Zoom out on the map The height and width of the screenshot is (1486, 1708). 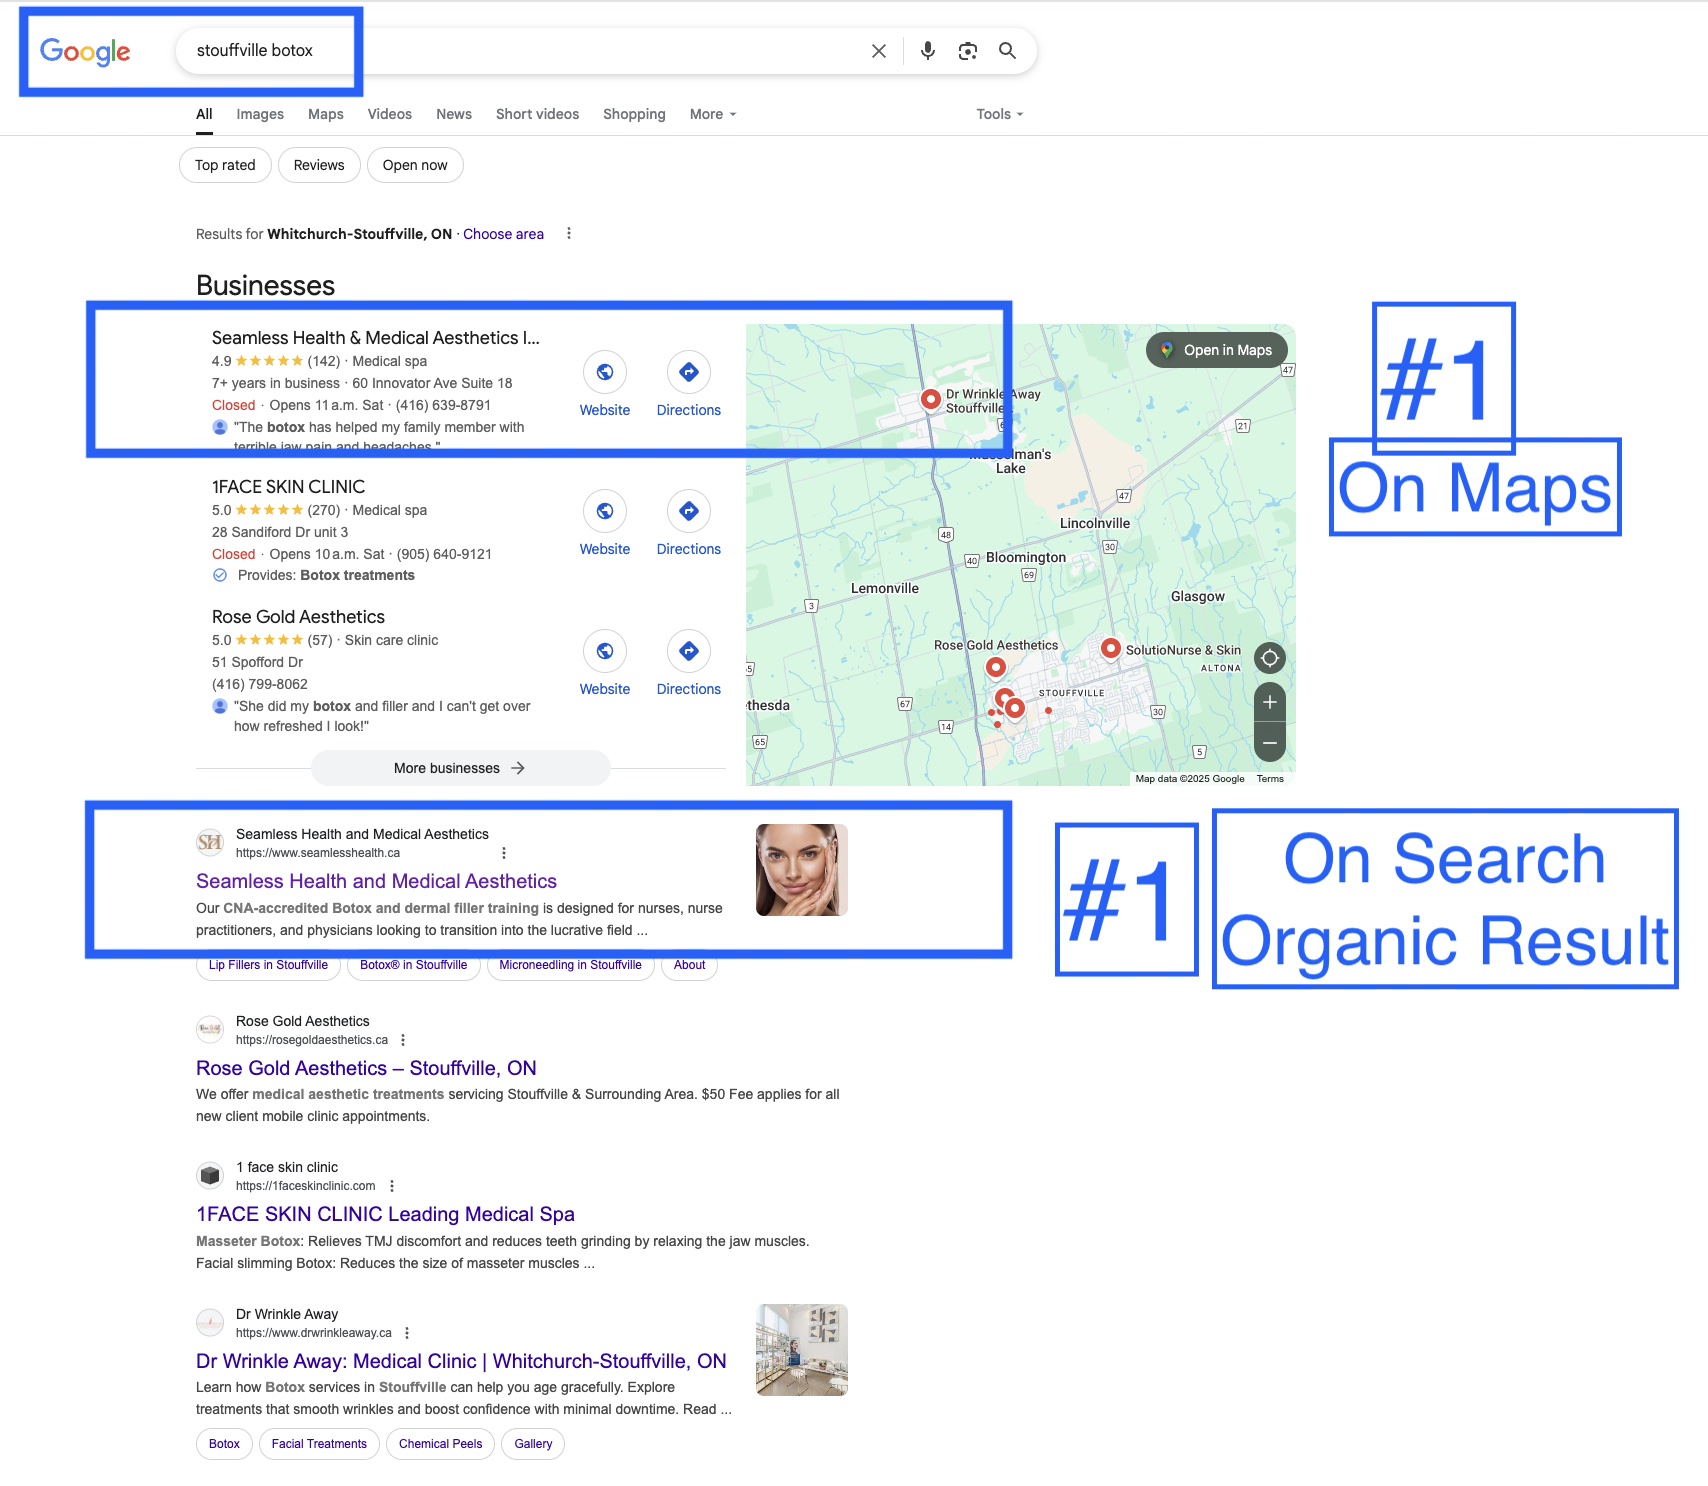click(x=1270, y=743)
